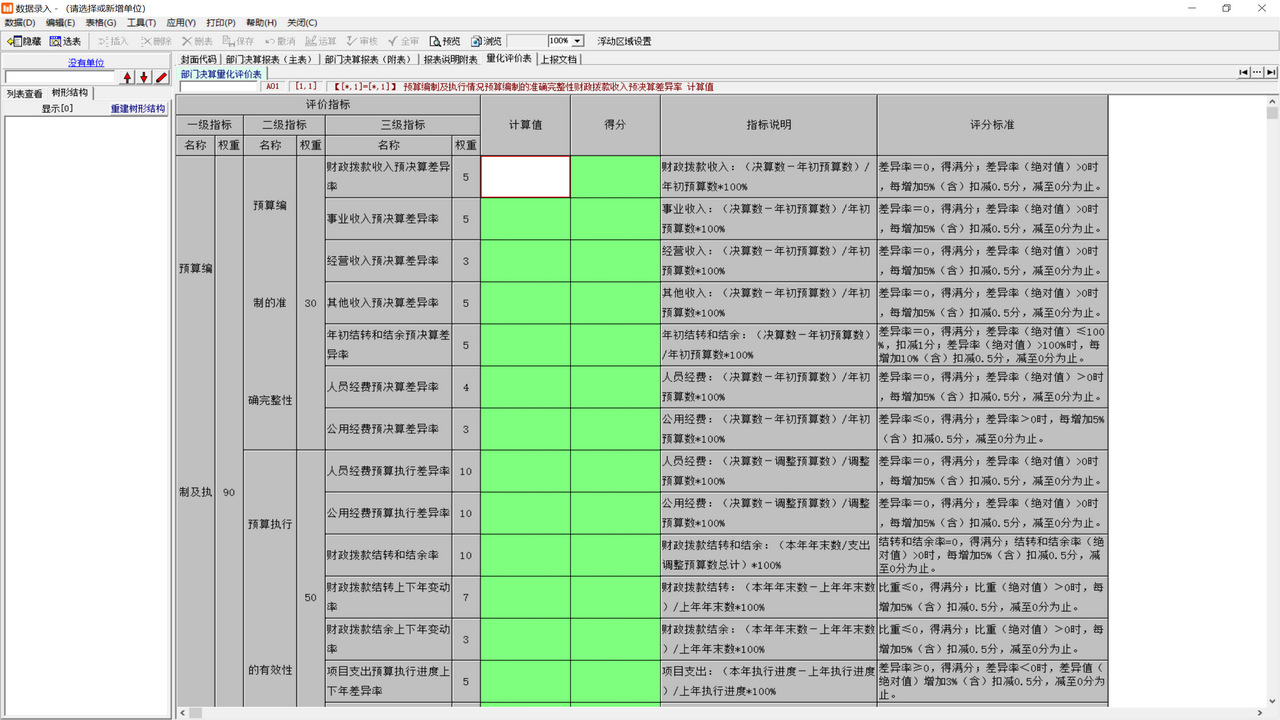Open the 数据(D) menu
The height and width of the screenshot is (720, 1280).
click(20, 22)
